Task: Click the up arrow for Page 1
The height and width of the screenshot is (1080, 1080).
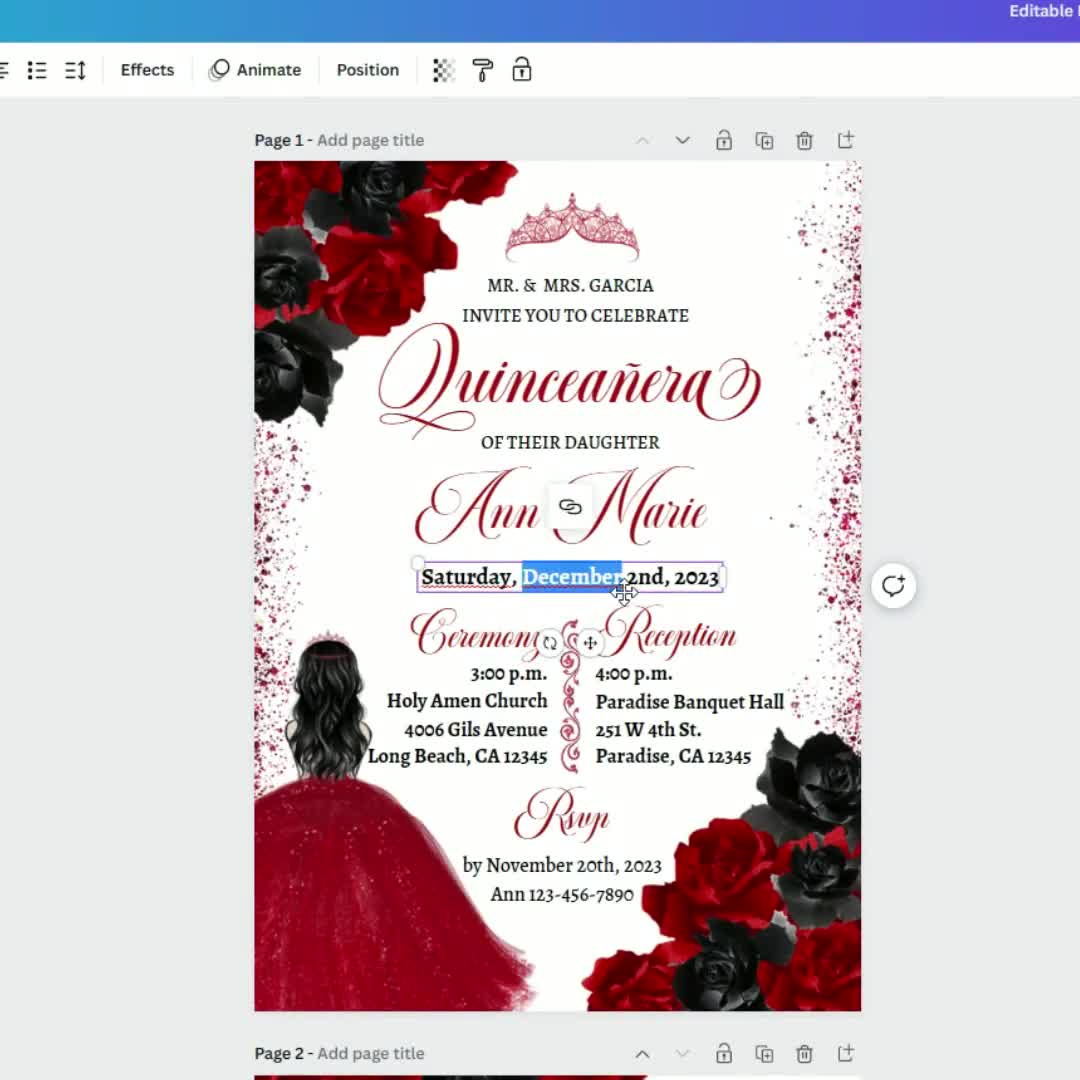Action: point(642,140)
